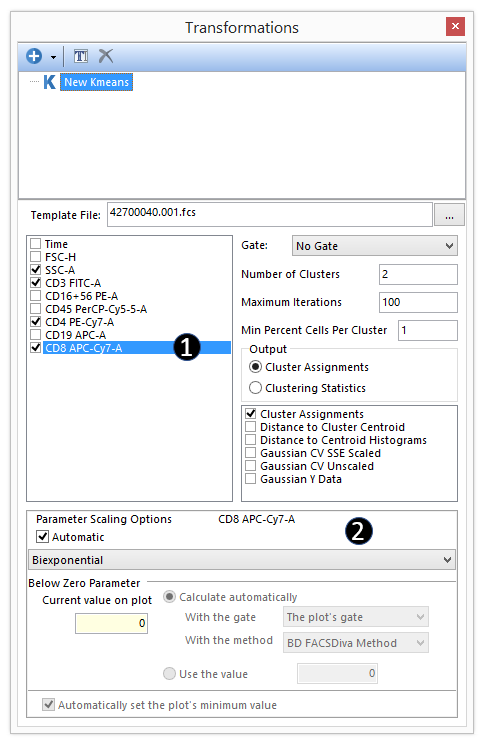The height and width of the screenshot is (746, 488).
Task: Check Distance to Centroid Histograms
Action: [x=251, y=440]
